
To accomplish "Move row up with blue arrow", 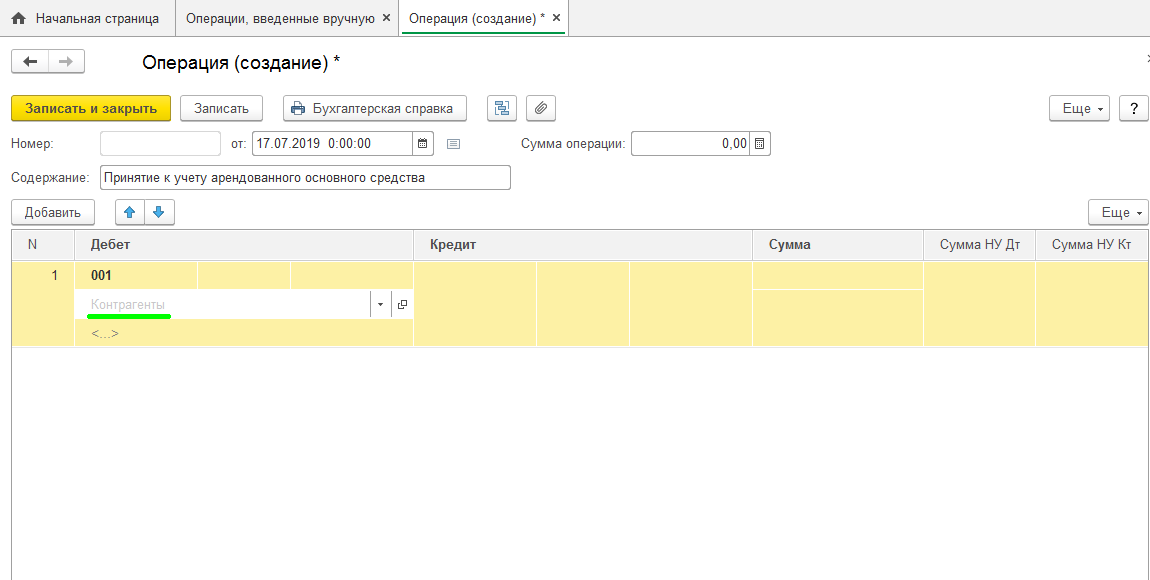I will tap(130, 212).
